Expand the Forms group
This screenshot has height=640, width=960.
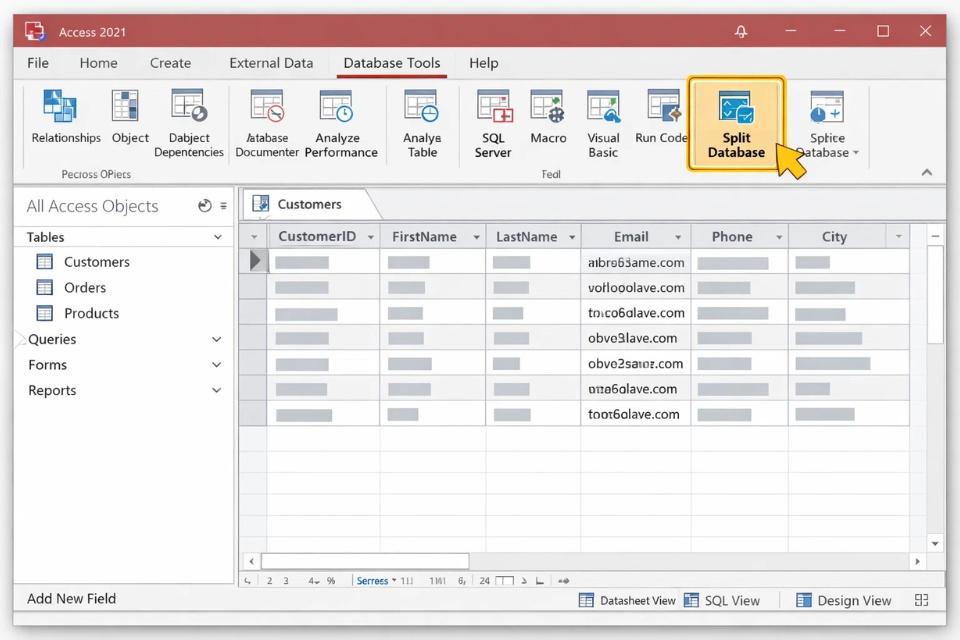pyautogui.click(x=216, y=364)
